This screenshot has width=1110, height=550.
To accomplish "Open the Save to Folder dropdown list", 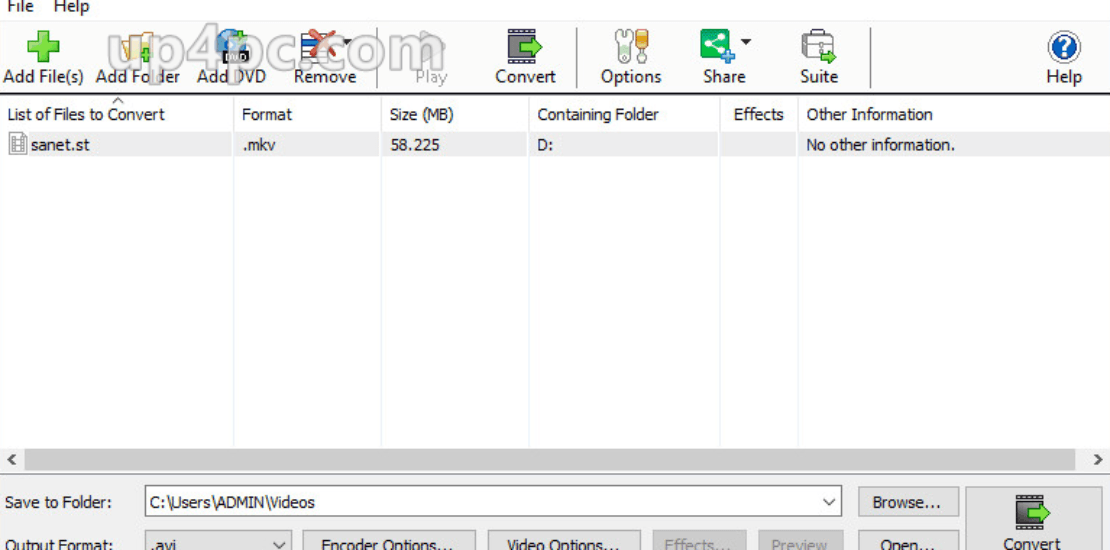I will [x=828, y=503].
